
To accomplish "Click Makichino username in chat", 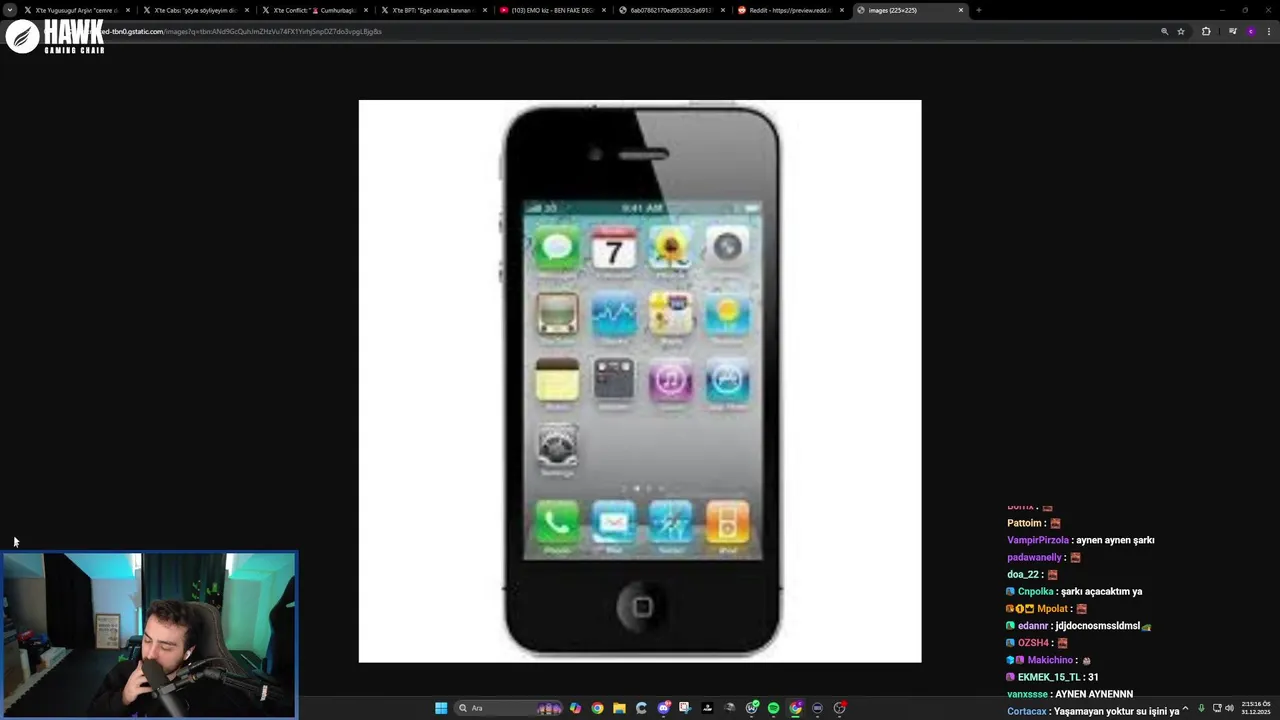I will [x=1050, y=660].
